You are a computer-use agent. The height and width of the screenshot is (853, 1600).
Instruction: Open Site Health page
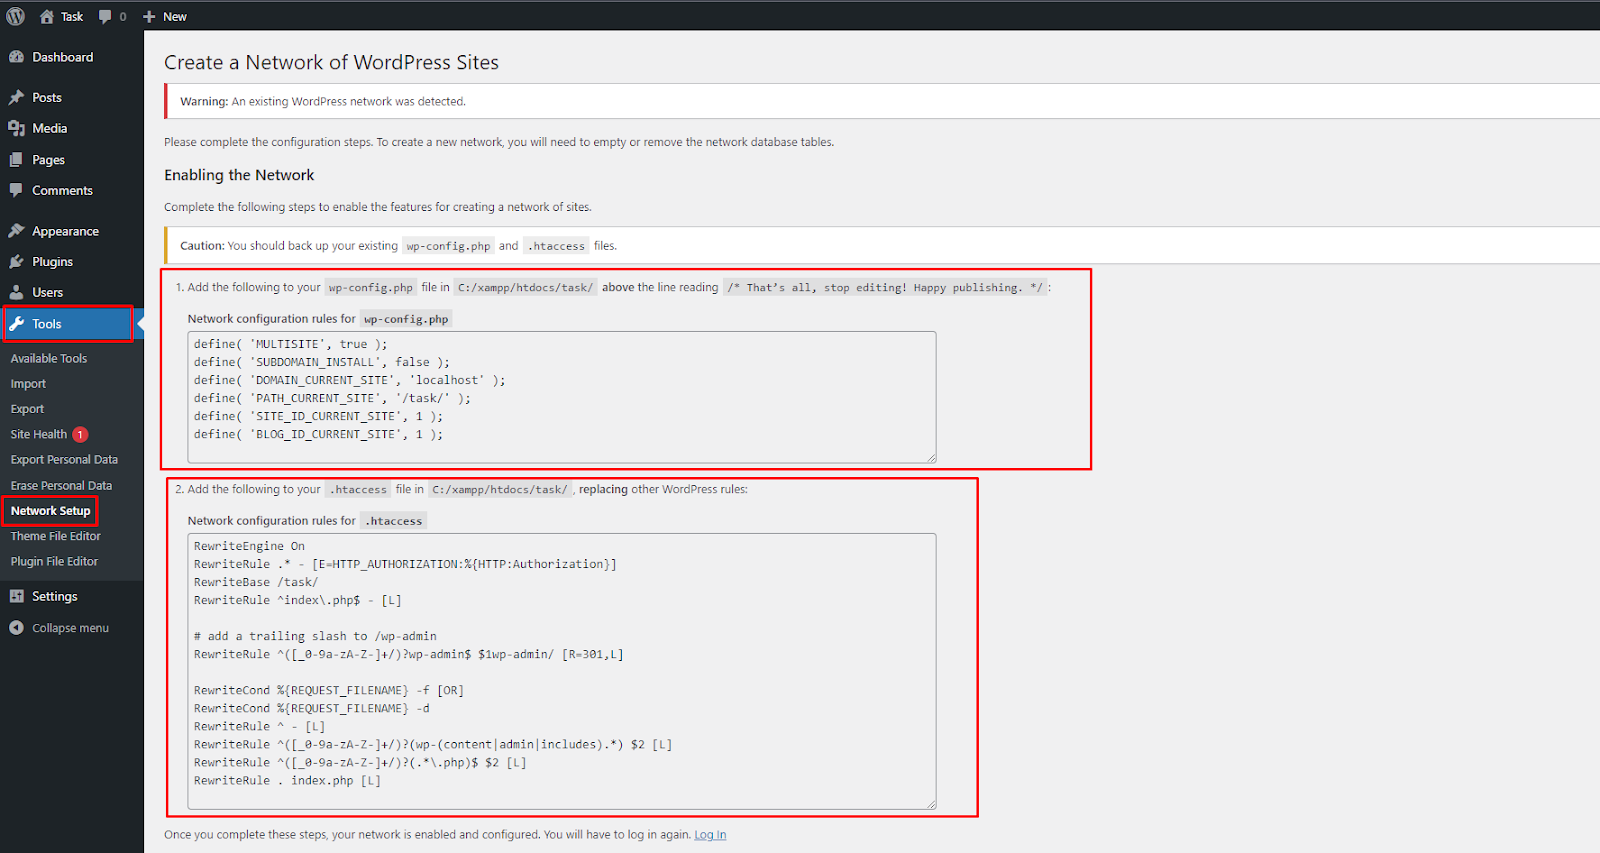[39, 435]
